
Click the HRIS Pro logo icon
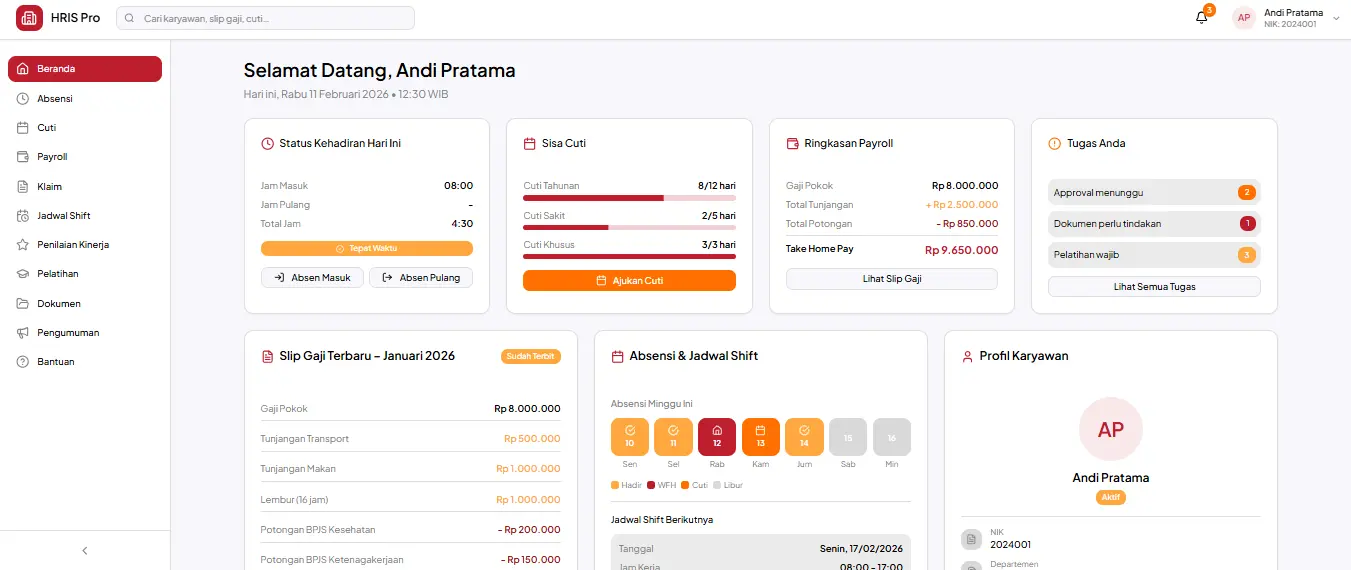coord(30,18)
